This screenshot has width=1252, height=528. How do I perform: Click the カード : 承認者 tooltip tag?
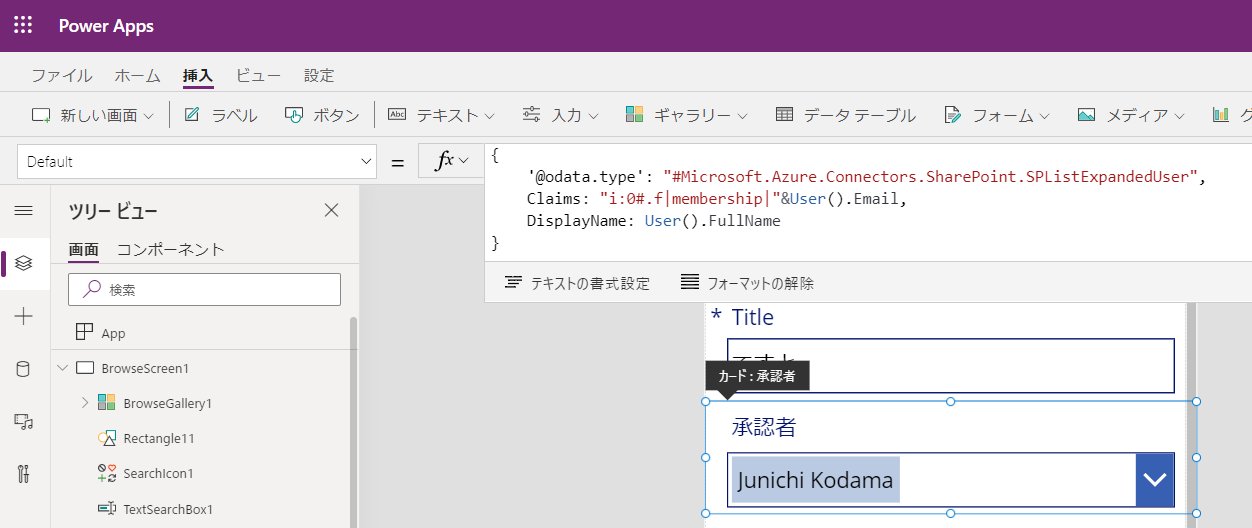point(757,376)
